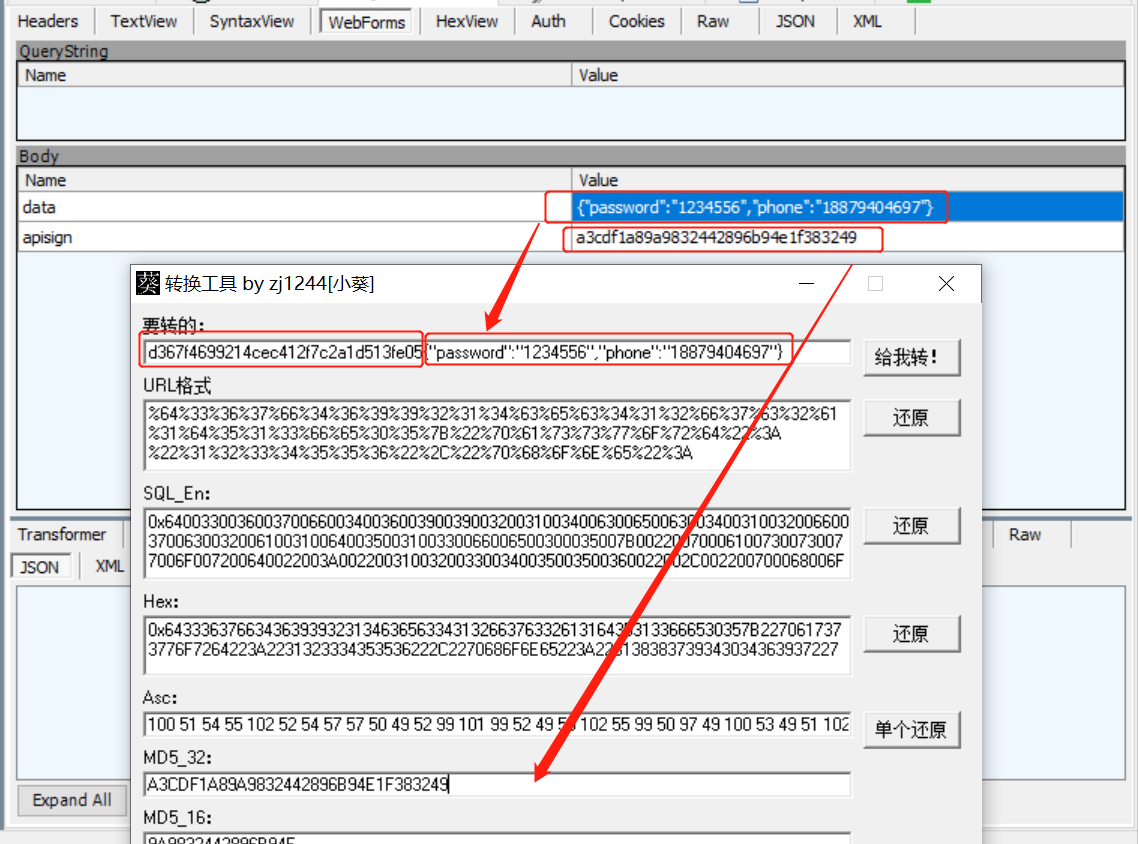Minimize the 转换工具 window
Screen dimensions: 1138x844
[x=806, y=284]
